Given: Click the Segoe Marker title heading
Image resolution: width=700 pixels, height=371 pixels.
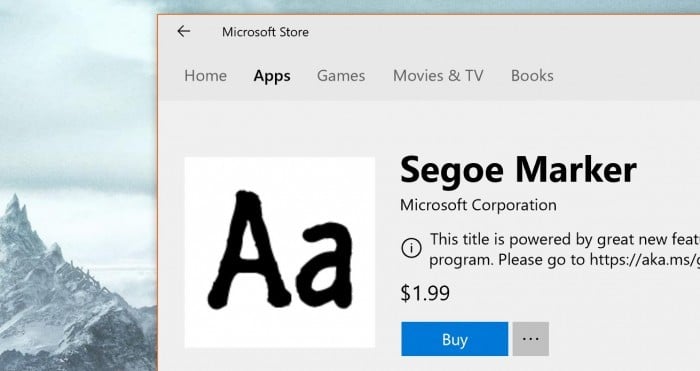Looking at the screenshot, I should [x=518, y=170].
